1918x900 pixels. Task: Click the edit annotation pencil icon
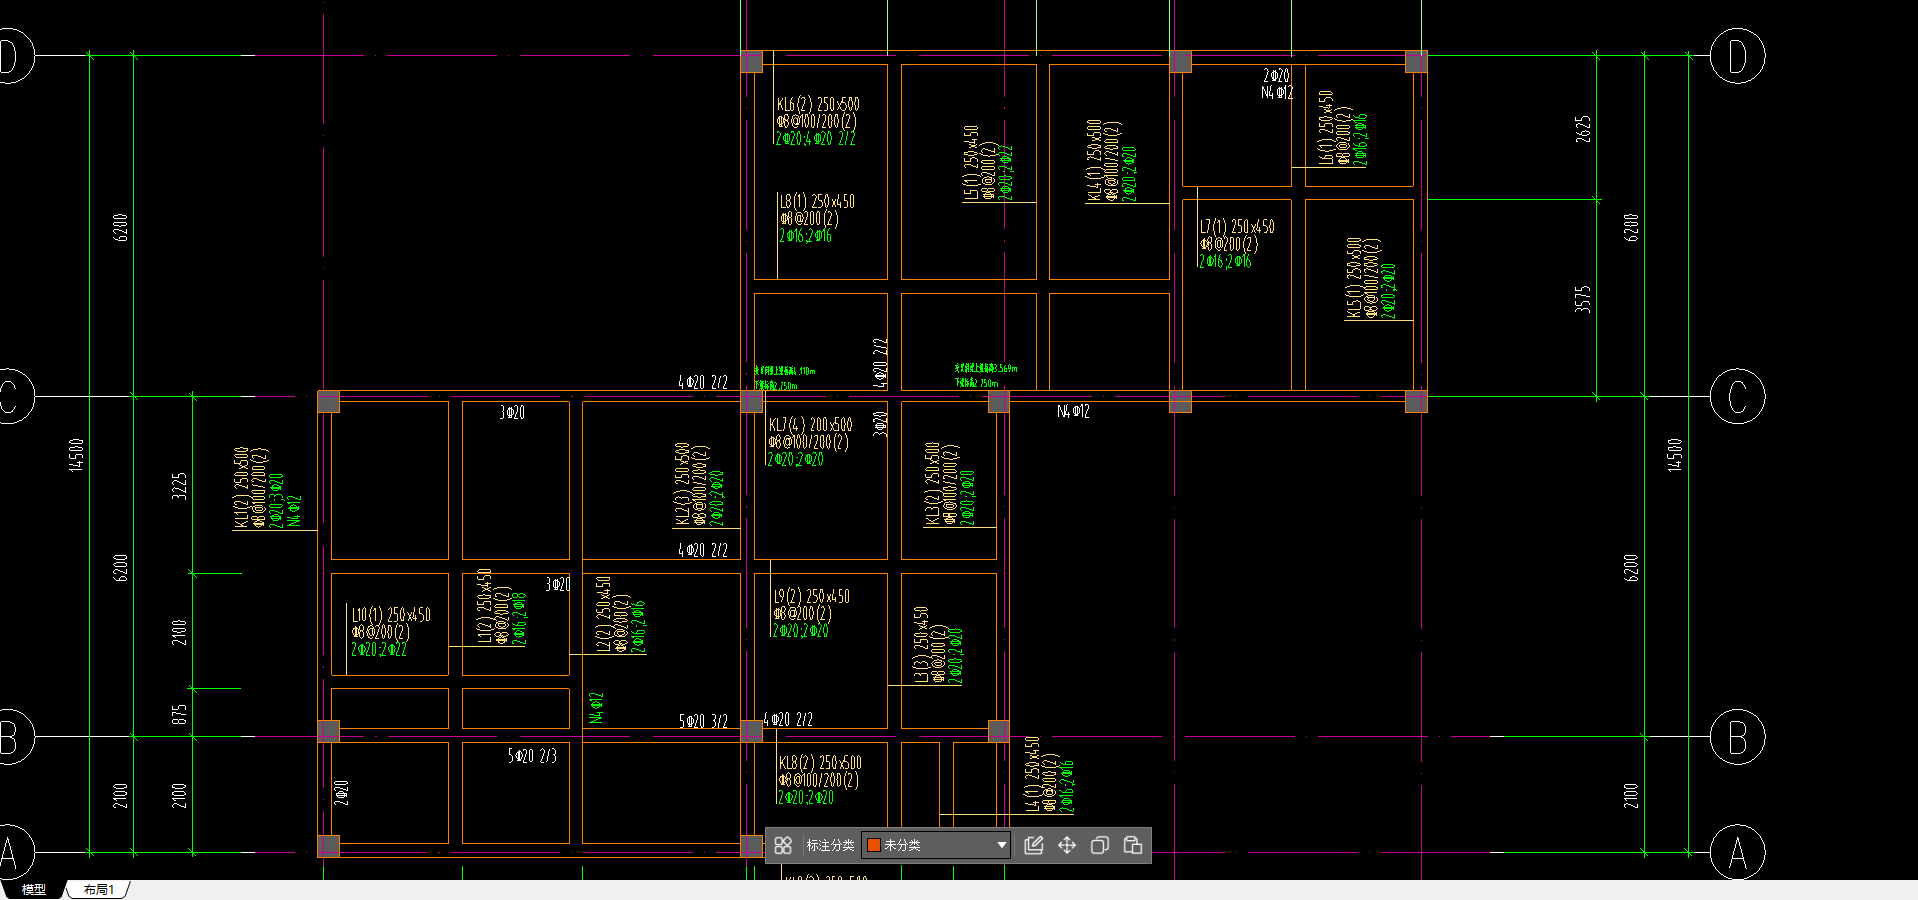click(x=1034, y=845)
